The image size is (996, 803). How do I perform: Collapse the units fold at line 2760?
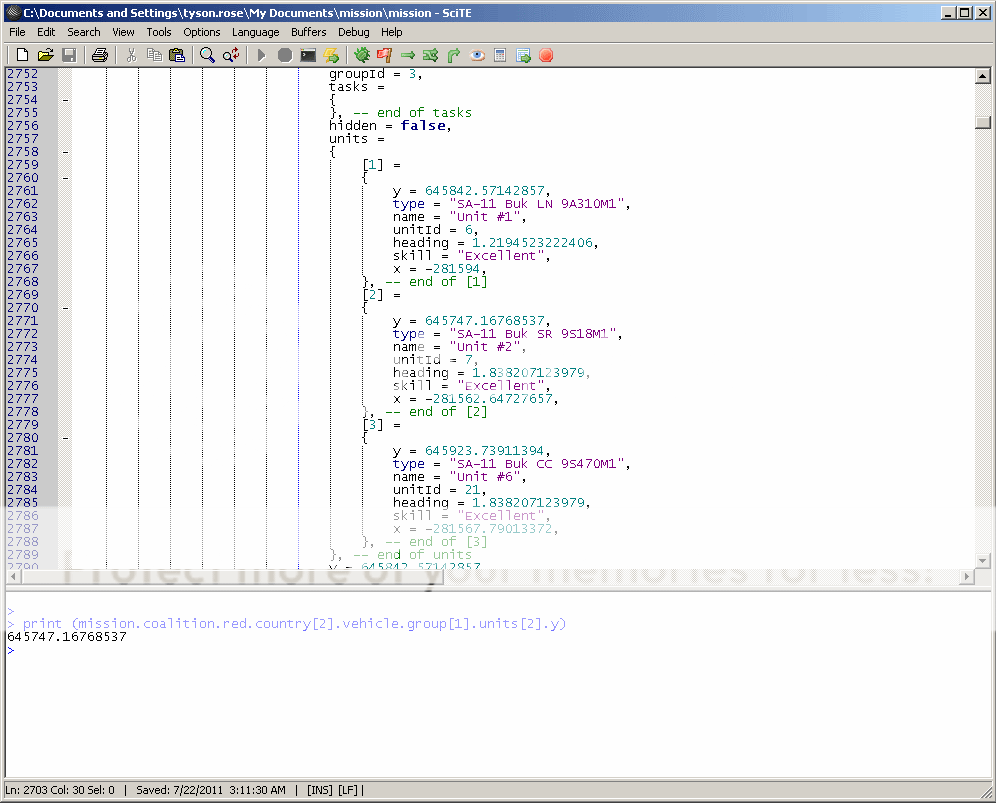(x=65, y=177)
